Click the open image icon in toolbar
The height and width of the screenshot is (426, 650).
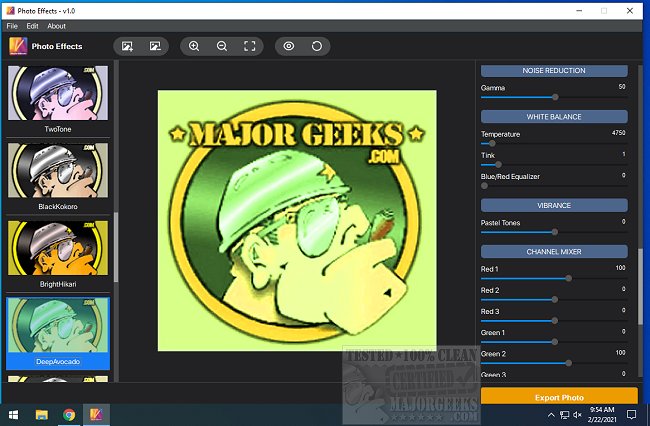click(x=127, y=46)
